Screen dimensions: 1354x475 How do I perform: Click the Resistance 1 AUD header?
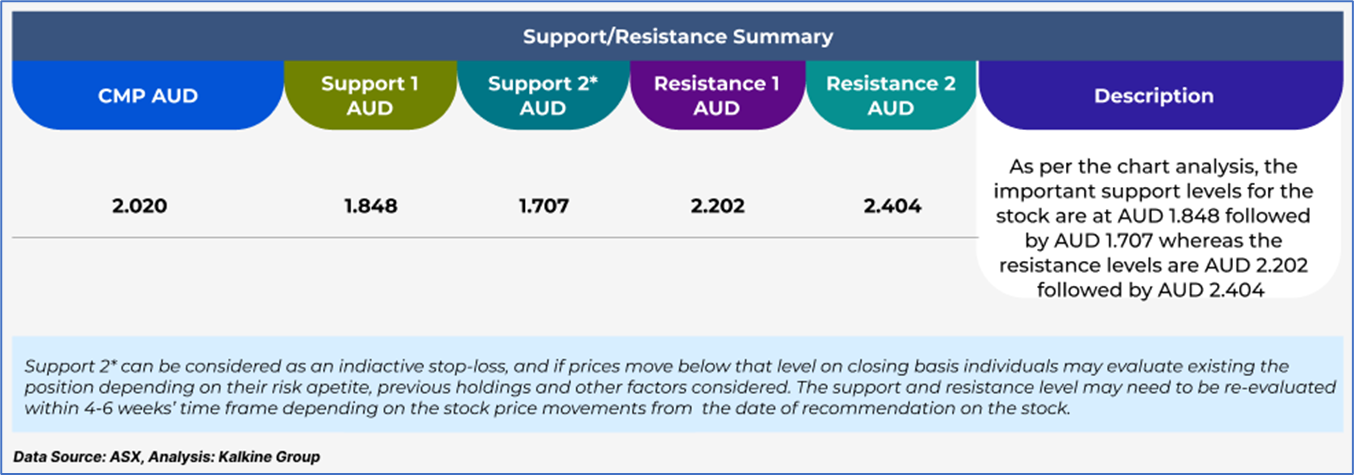(716, 96)
